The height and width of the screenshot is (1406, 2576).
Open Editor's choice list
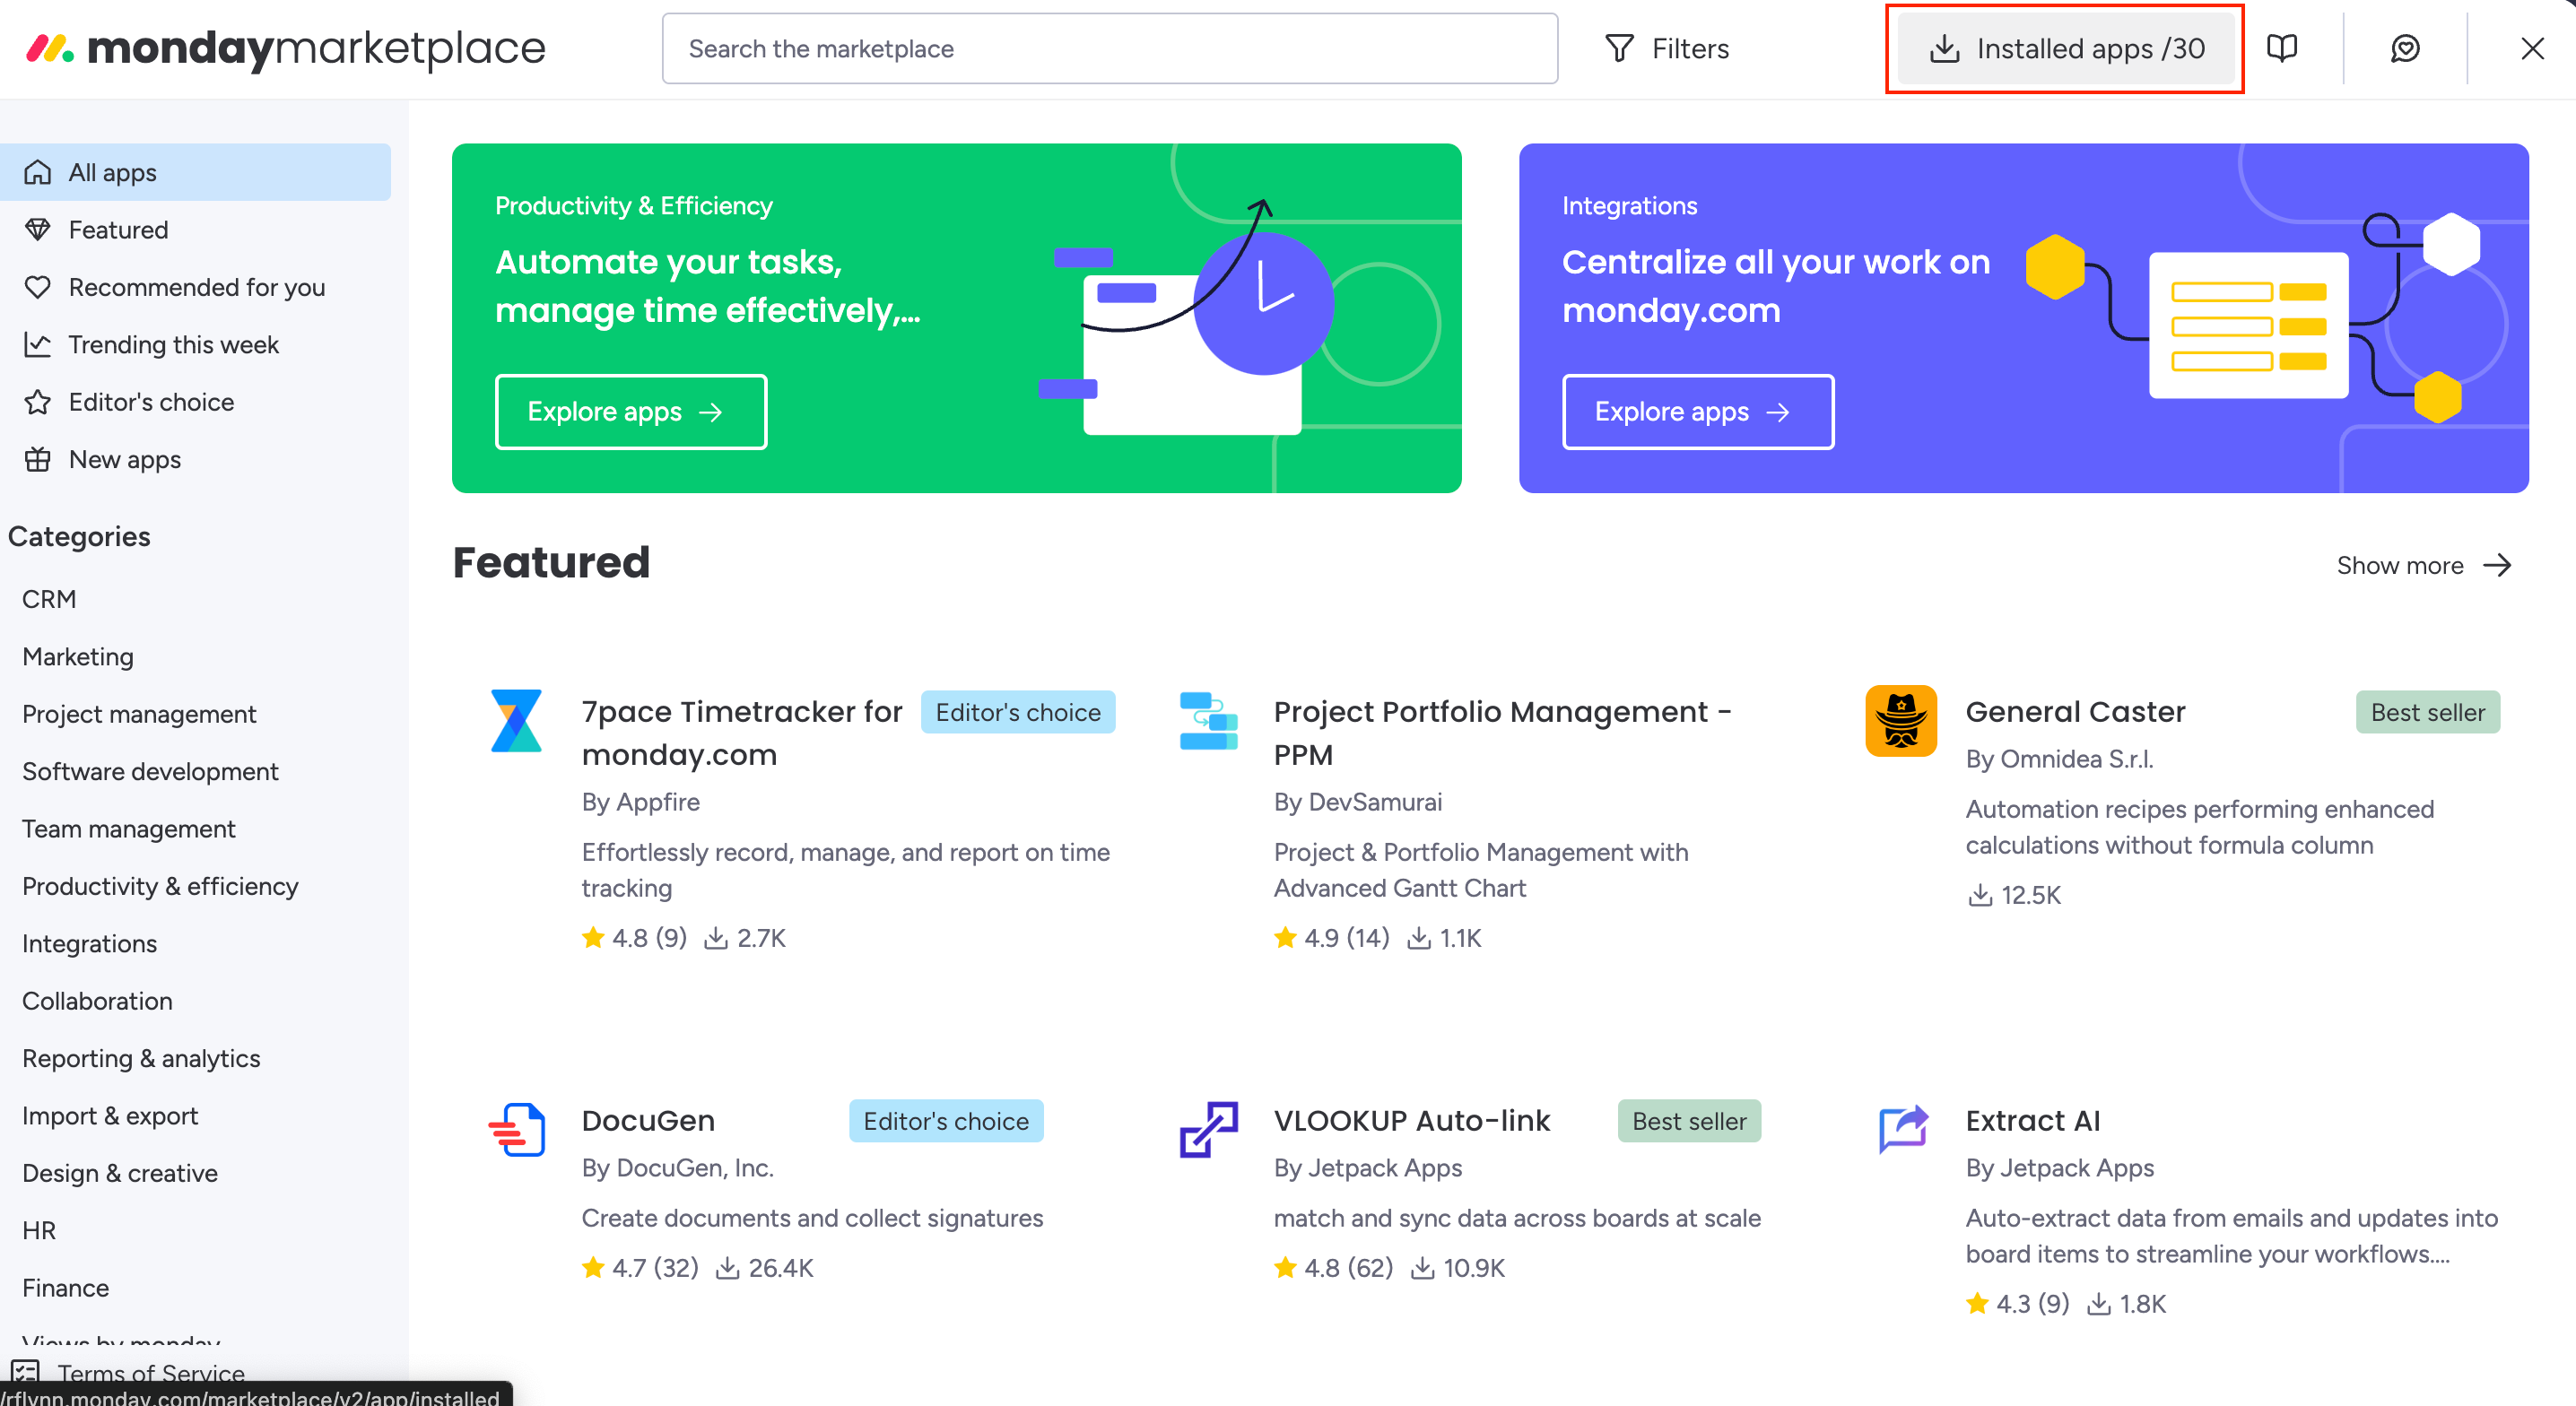(195, 402)
